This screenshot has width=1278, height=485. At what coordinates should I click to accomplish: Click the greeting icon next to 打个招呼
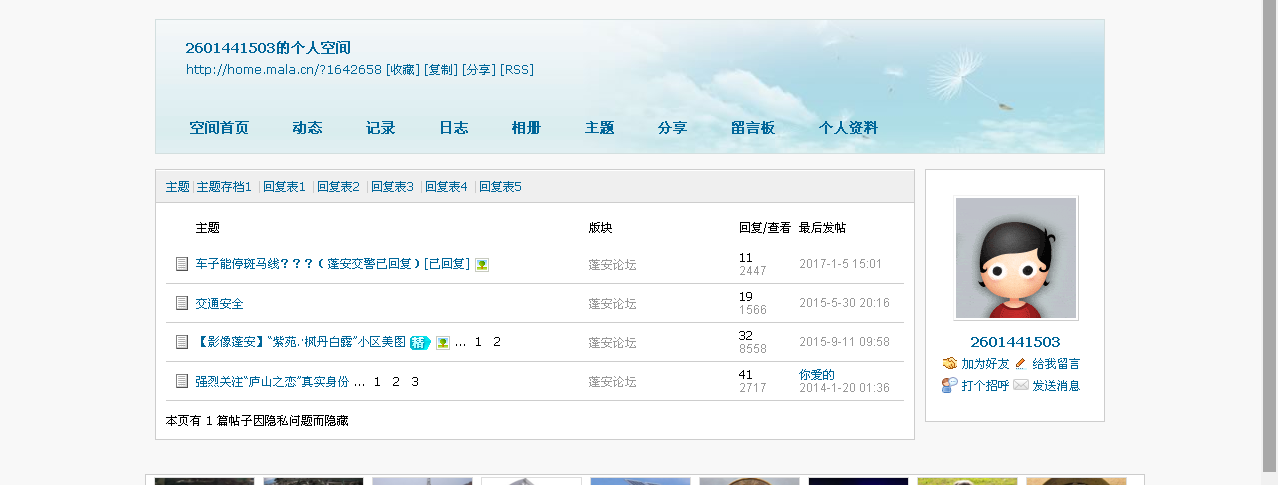pos(949,385)
